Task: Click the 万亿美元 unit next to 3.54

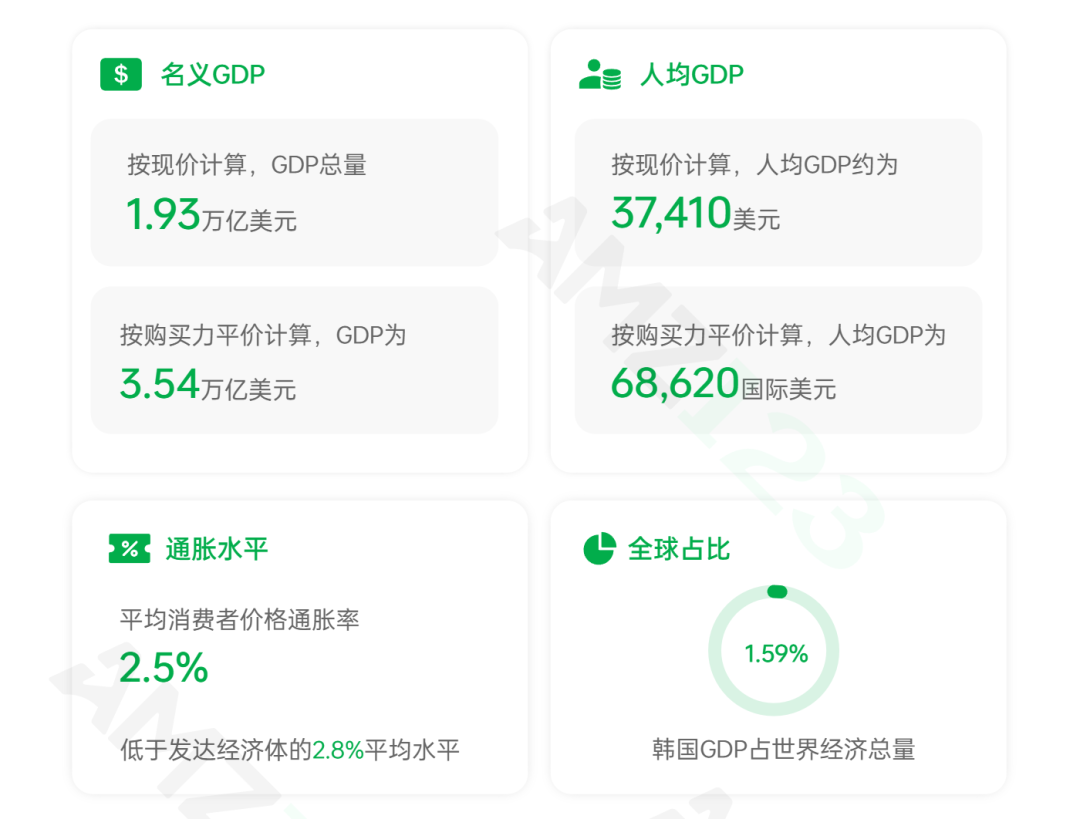Action: [249, 390]
